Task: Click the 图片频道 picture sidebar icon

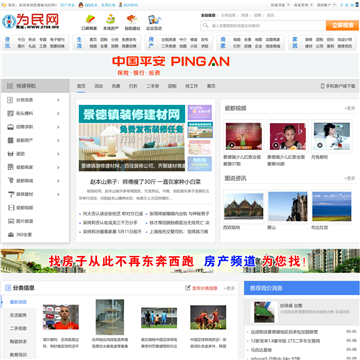Action: [x=10, y=221]
